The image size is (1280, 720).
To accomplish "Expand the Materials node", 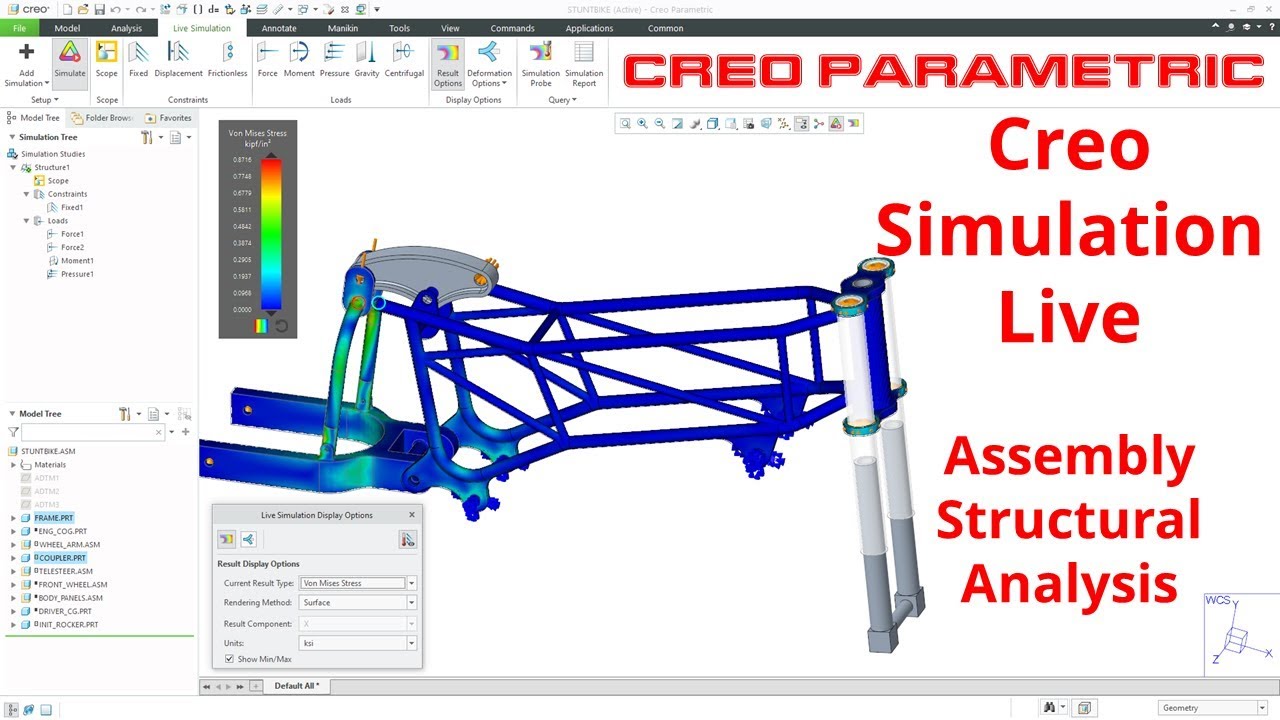I will 14,465.
